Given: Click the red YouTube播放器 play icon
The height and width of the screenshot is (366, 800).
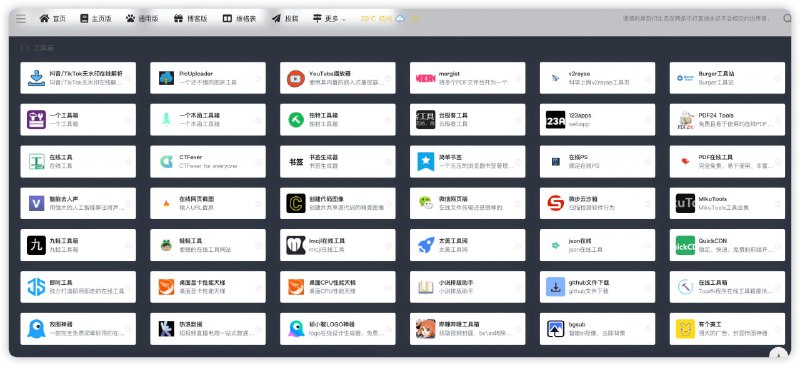Looking at the screenshot, I should tap(296, 78).
